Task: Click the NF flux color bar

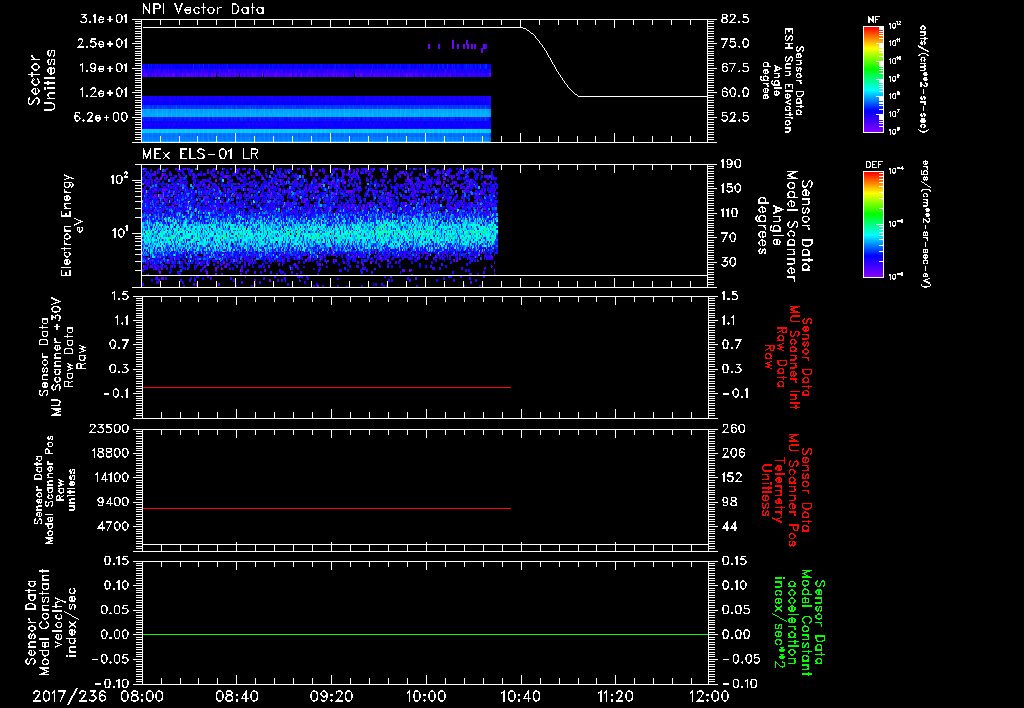Action: pyautogui.click(x=873, y=78)
